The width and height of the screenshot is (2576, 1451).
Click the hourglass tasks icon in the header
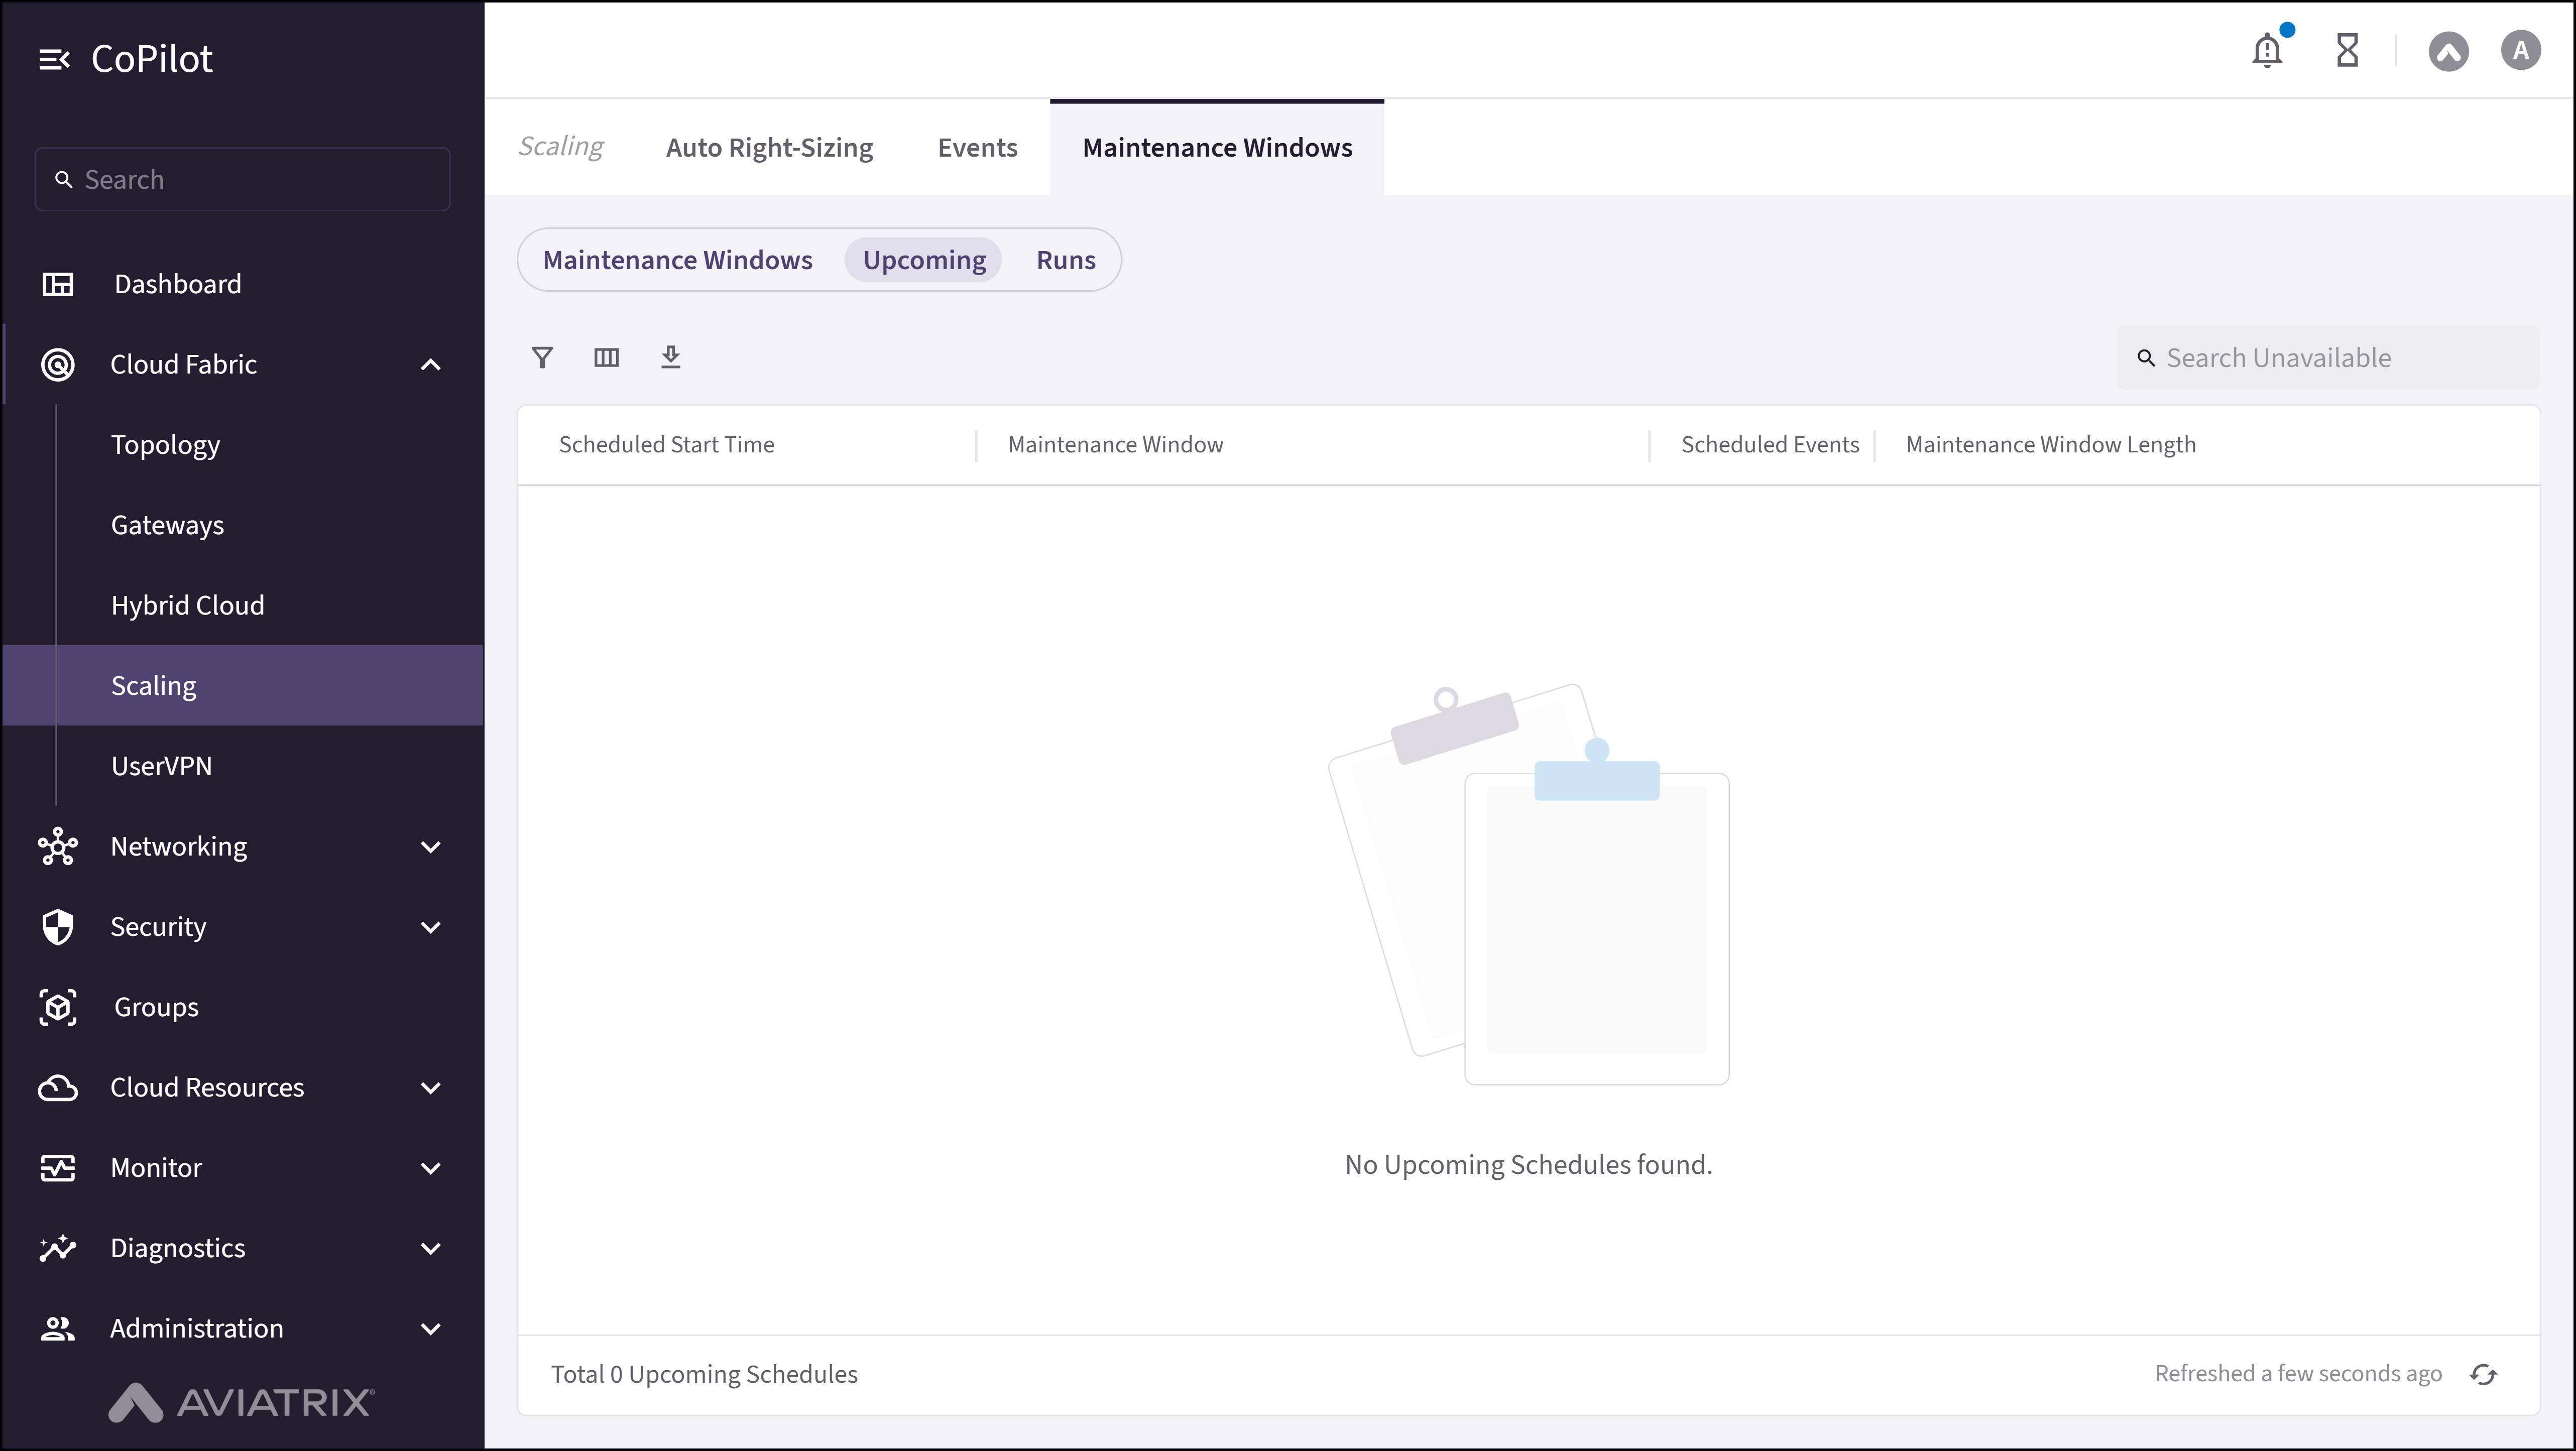[2348, 50]
